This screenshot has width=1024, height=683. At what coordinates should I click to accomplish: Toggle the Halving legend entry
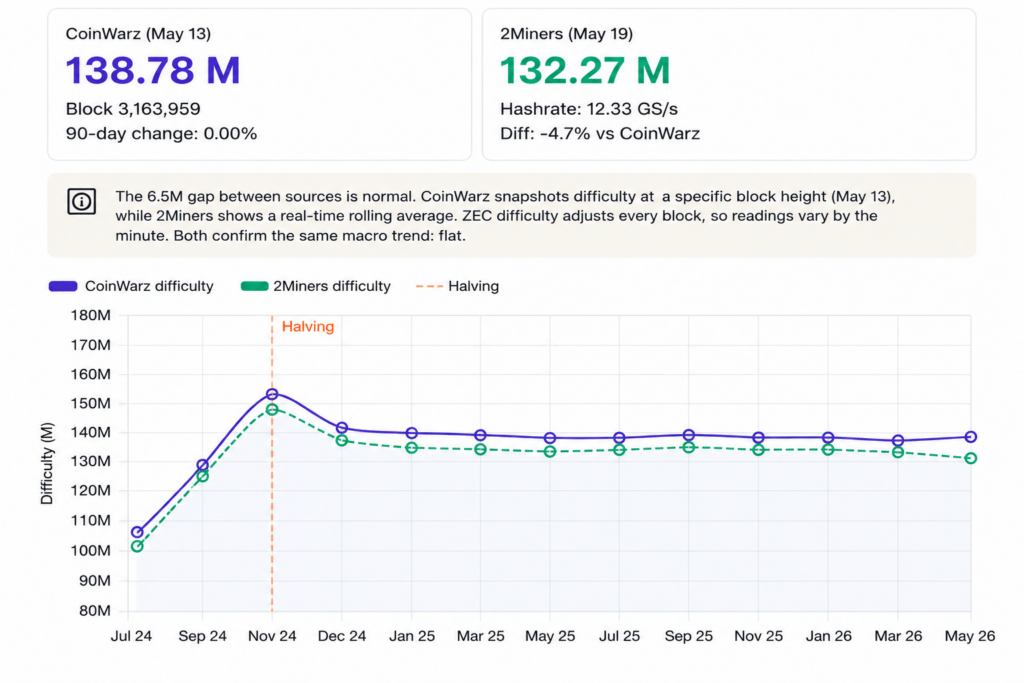point(458,286)
